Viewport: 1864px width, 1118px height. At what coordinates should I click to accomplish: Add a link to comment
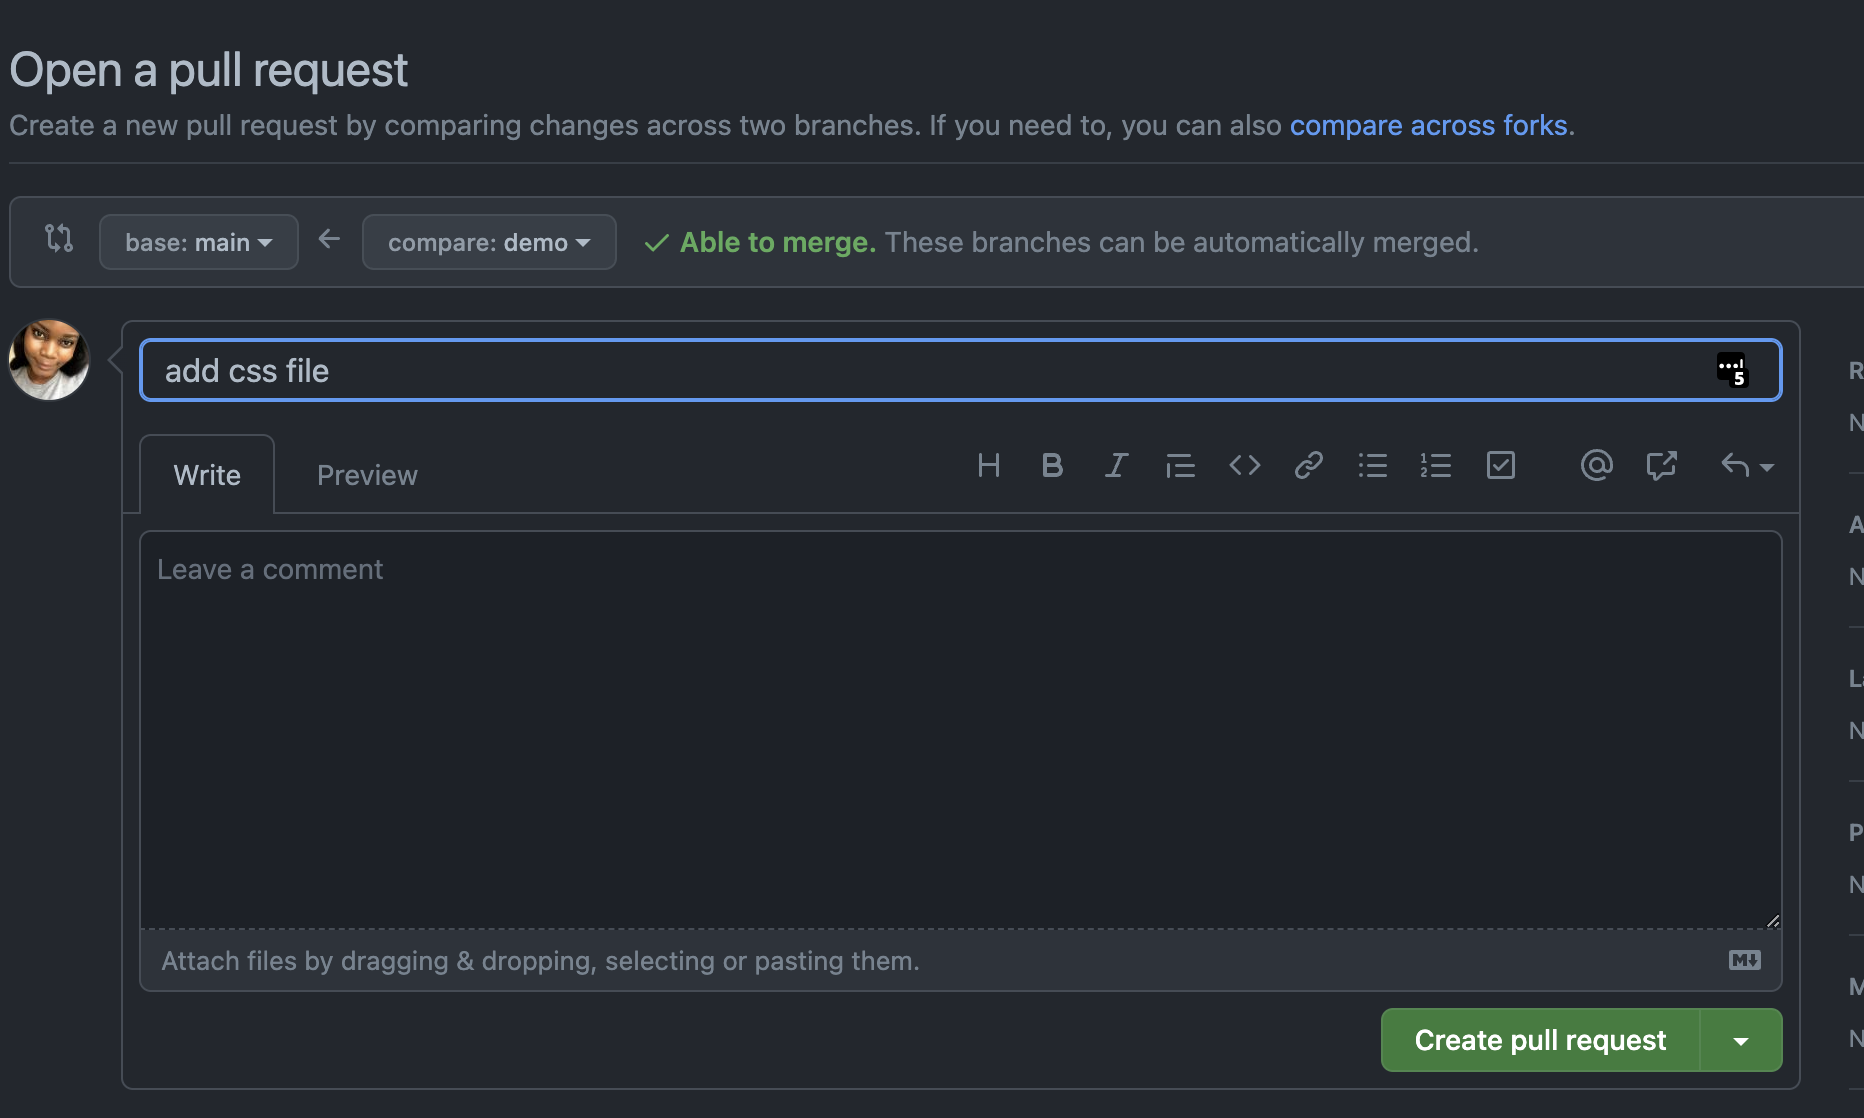(x=1308, y=466)
